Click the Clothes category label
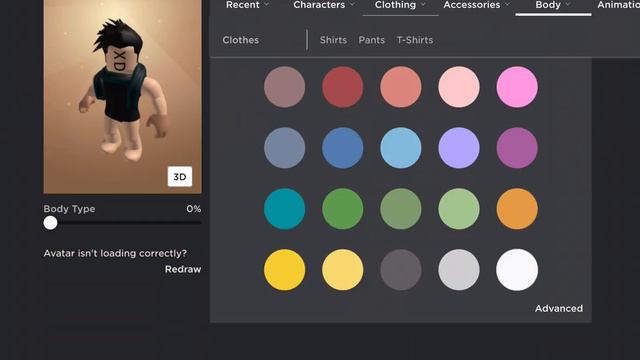This screenshot has height=360, width=640. (240, 40)
